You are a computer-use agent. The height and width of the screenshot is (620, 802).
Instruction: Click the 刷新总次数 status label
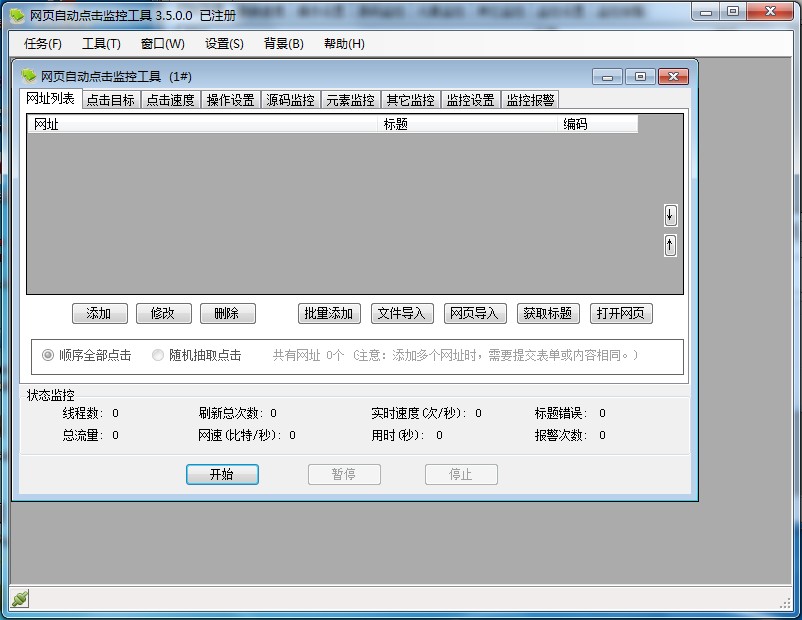click(x=231, y=413)
